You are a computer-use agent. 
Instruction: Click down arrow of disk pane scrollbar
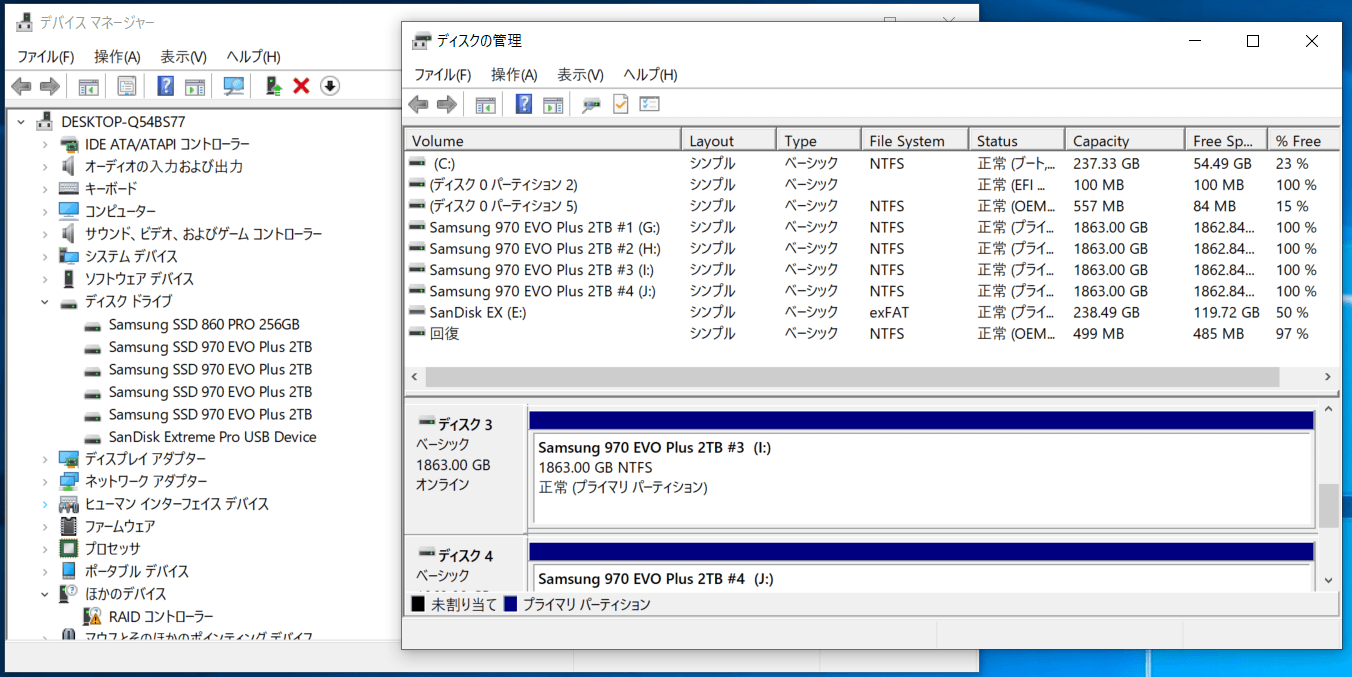tap(1328, 579)
